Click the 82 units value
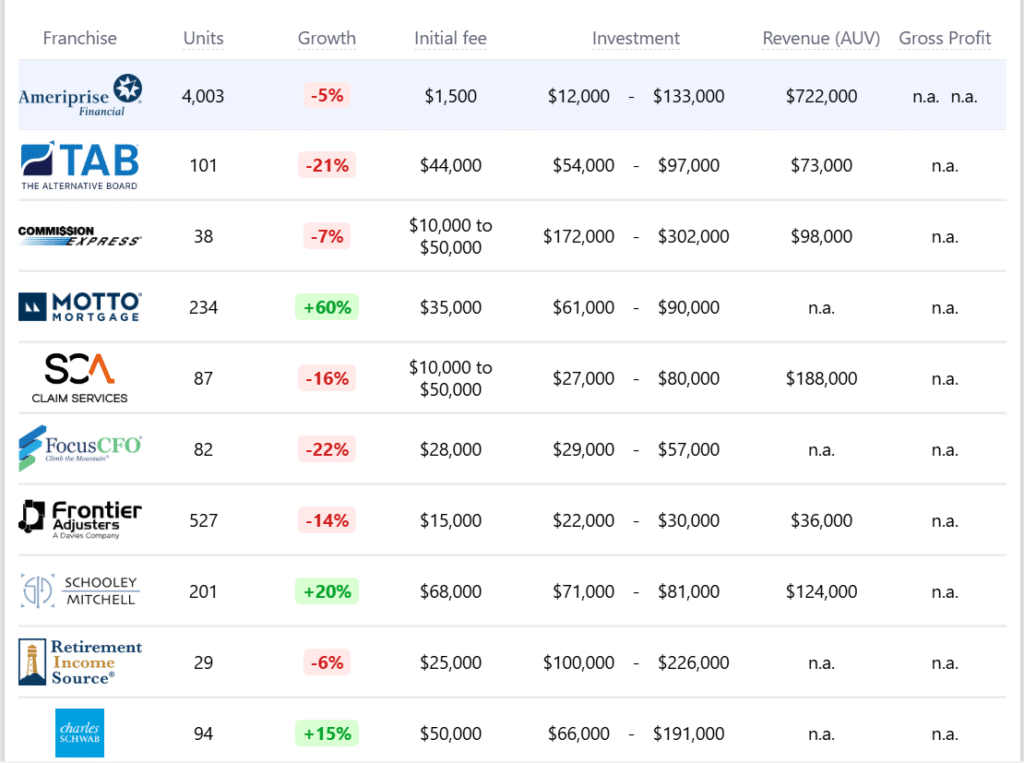Image resolution: width=1024 pixels, height=763 pixels. tap(203, 449)
